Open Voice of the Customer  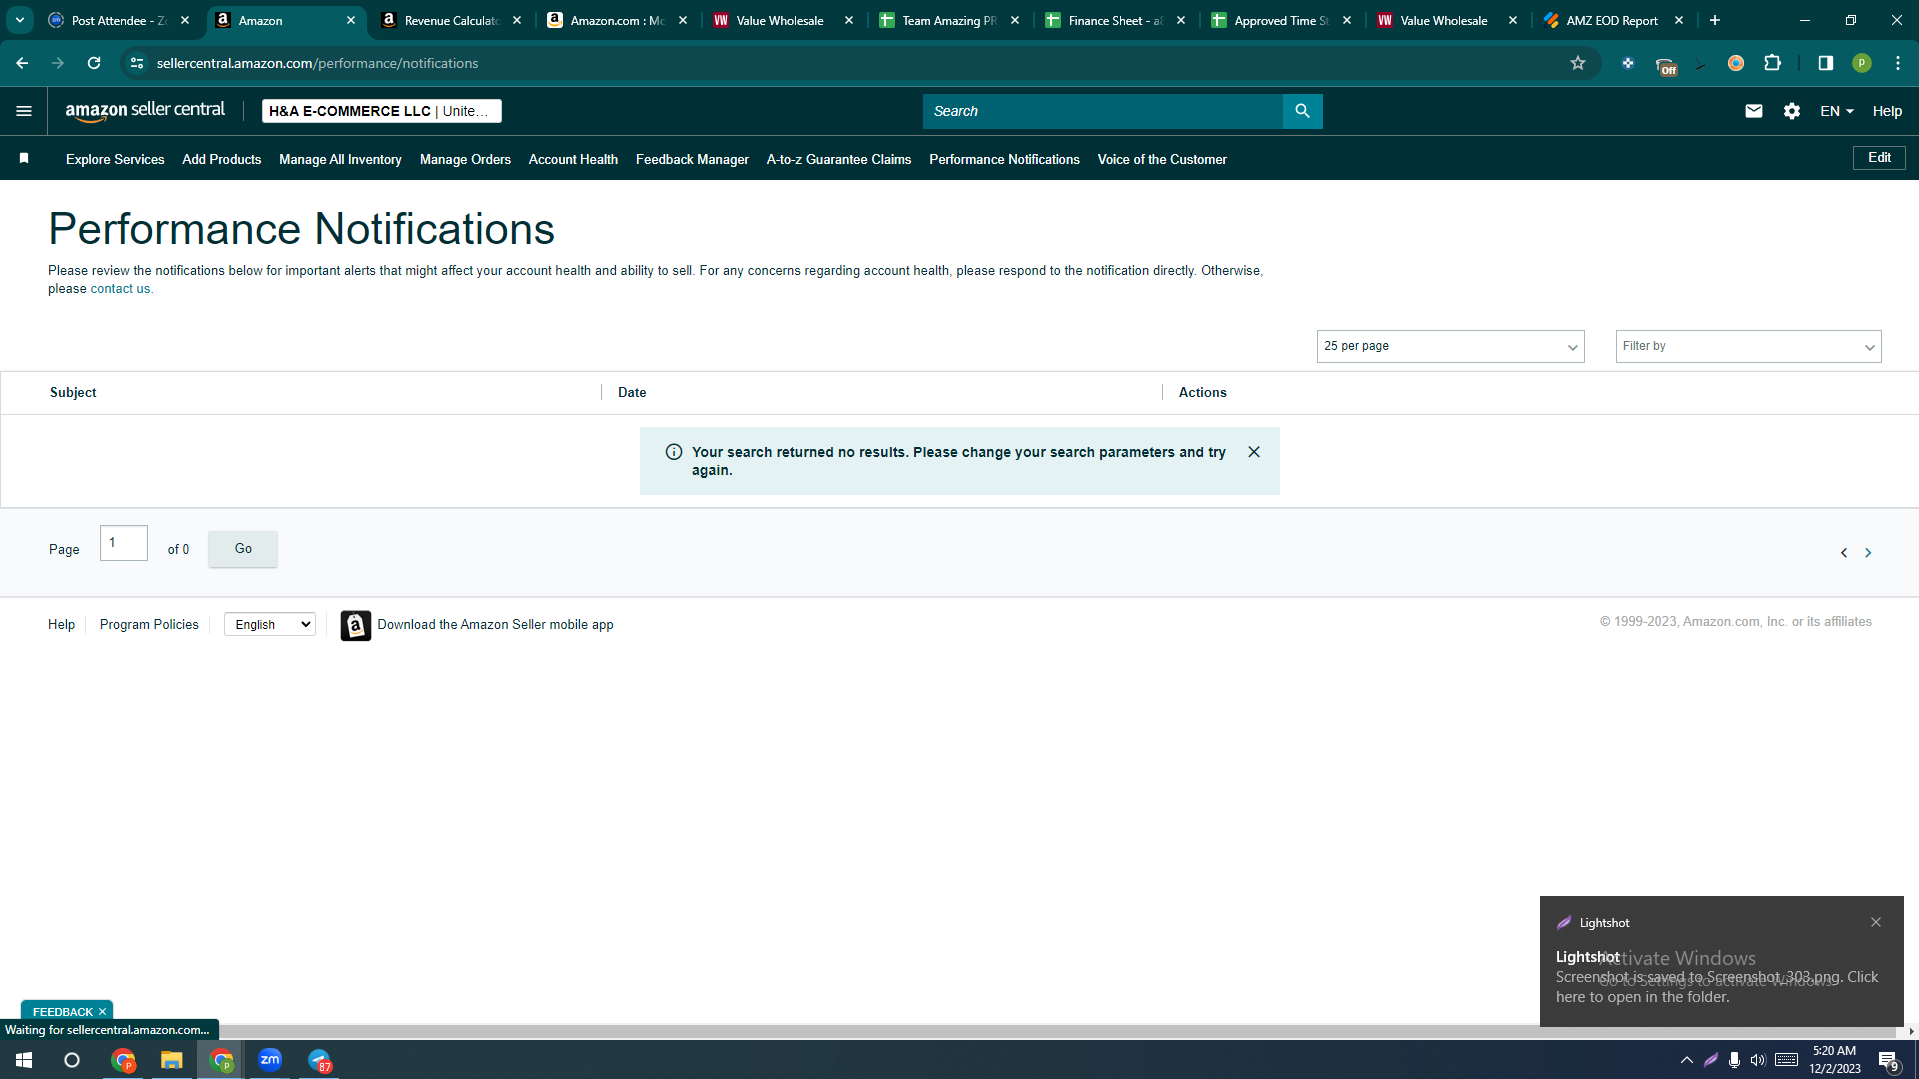coord(1162,159)
